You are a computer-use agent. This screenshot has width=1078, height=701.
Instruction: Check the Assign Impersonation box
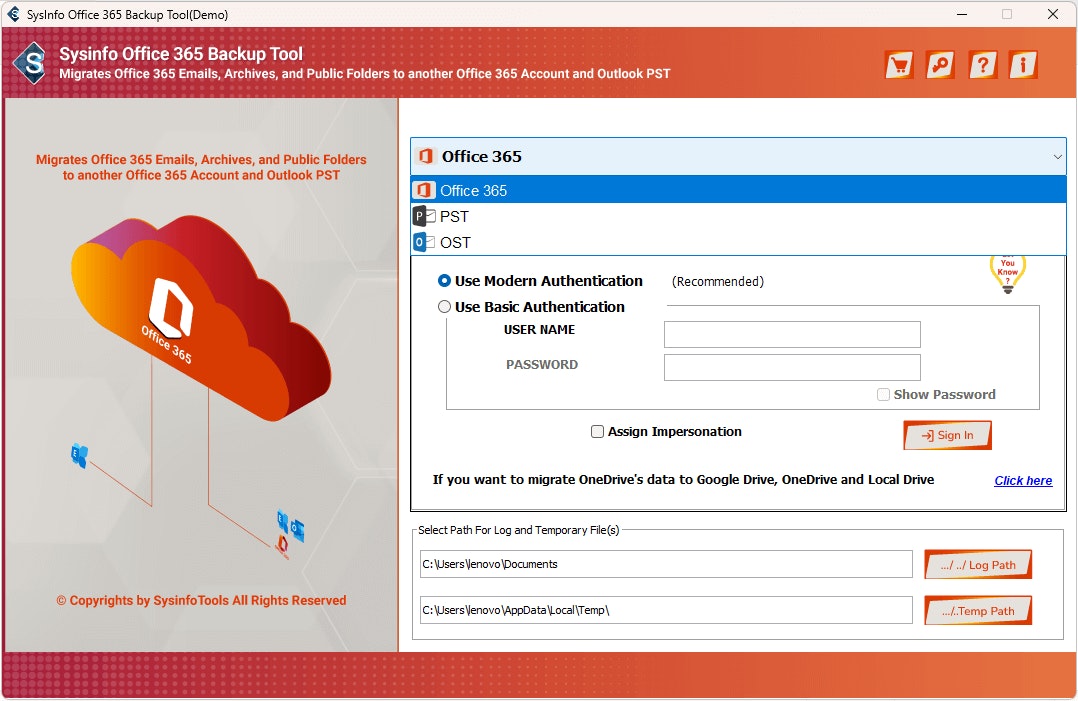(597, 431)
